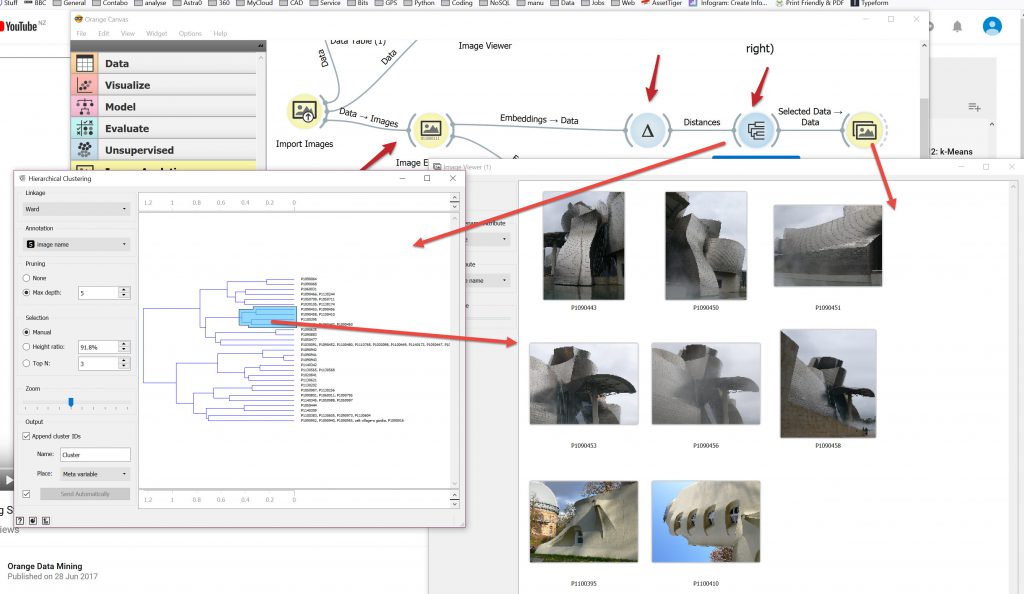Click the Import Images widget node
The height and width of the screenshot is (594, 1024).
point(304,114)
